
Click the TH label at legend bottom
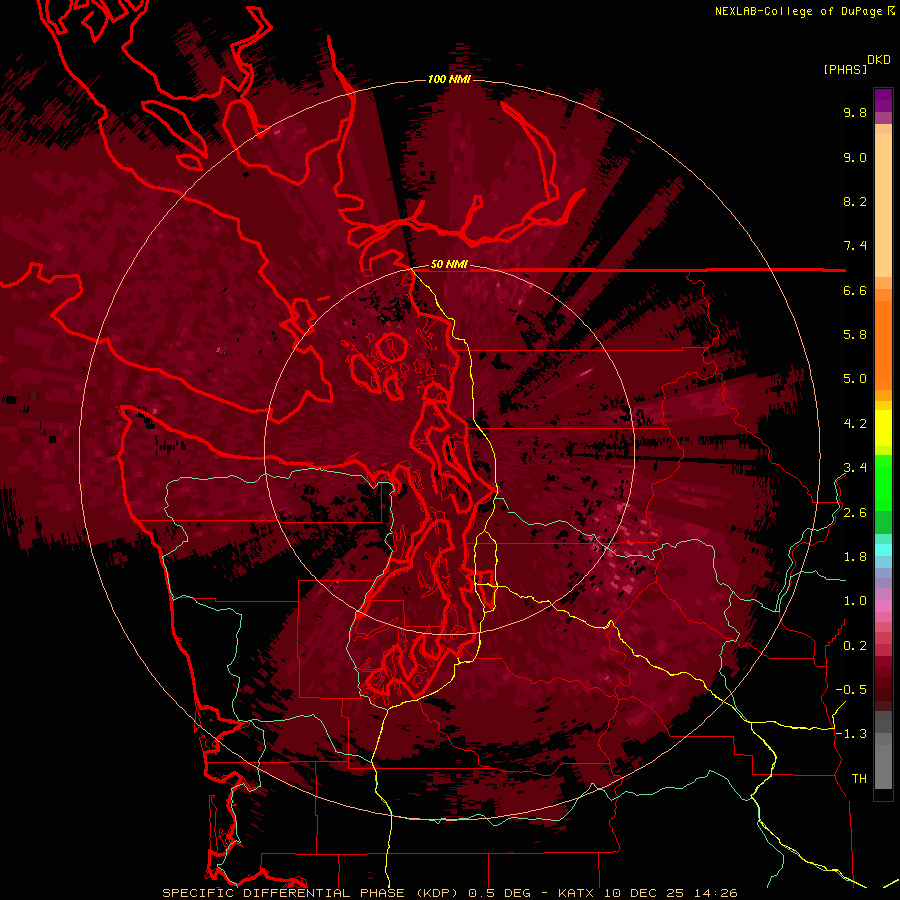pyautogui.click(x=859, y=779)
